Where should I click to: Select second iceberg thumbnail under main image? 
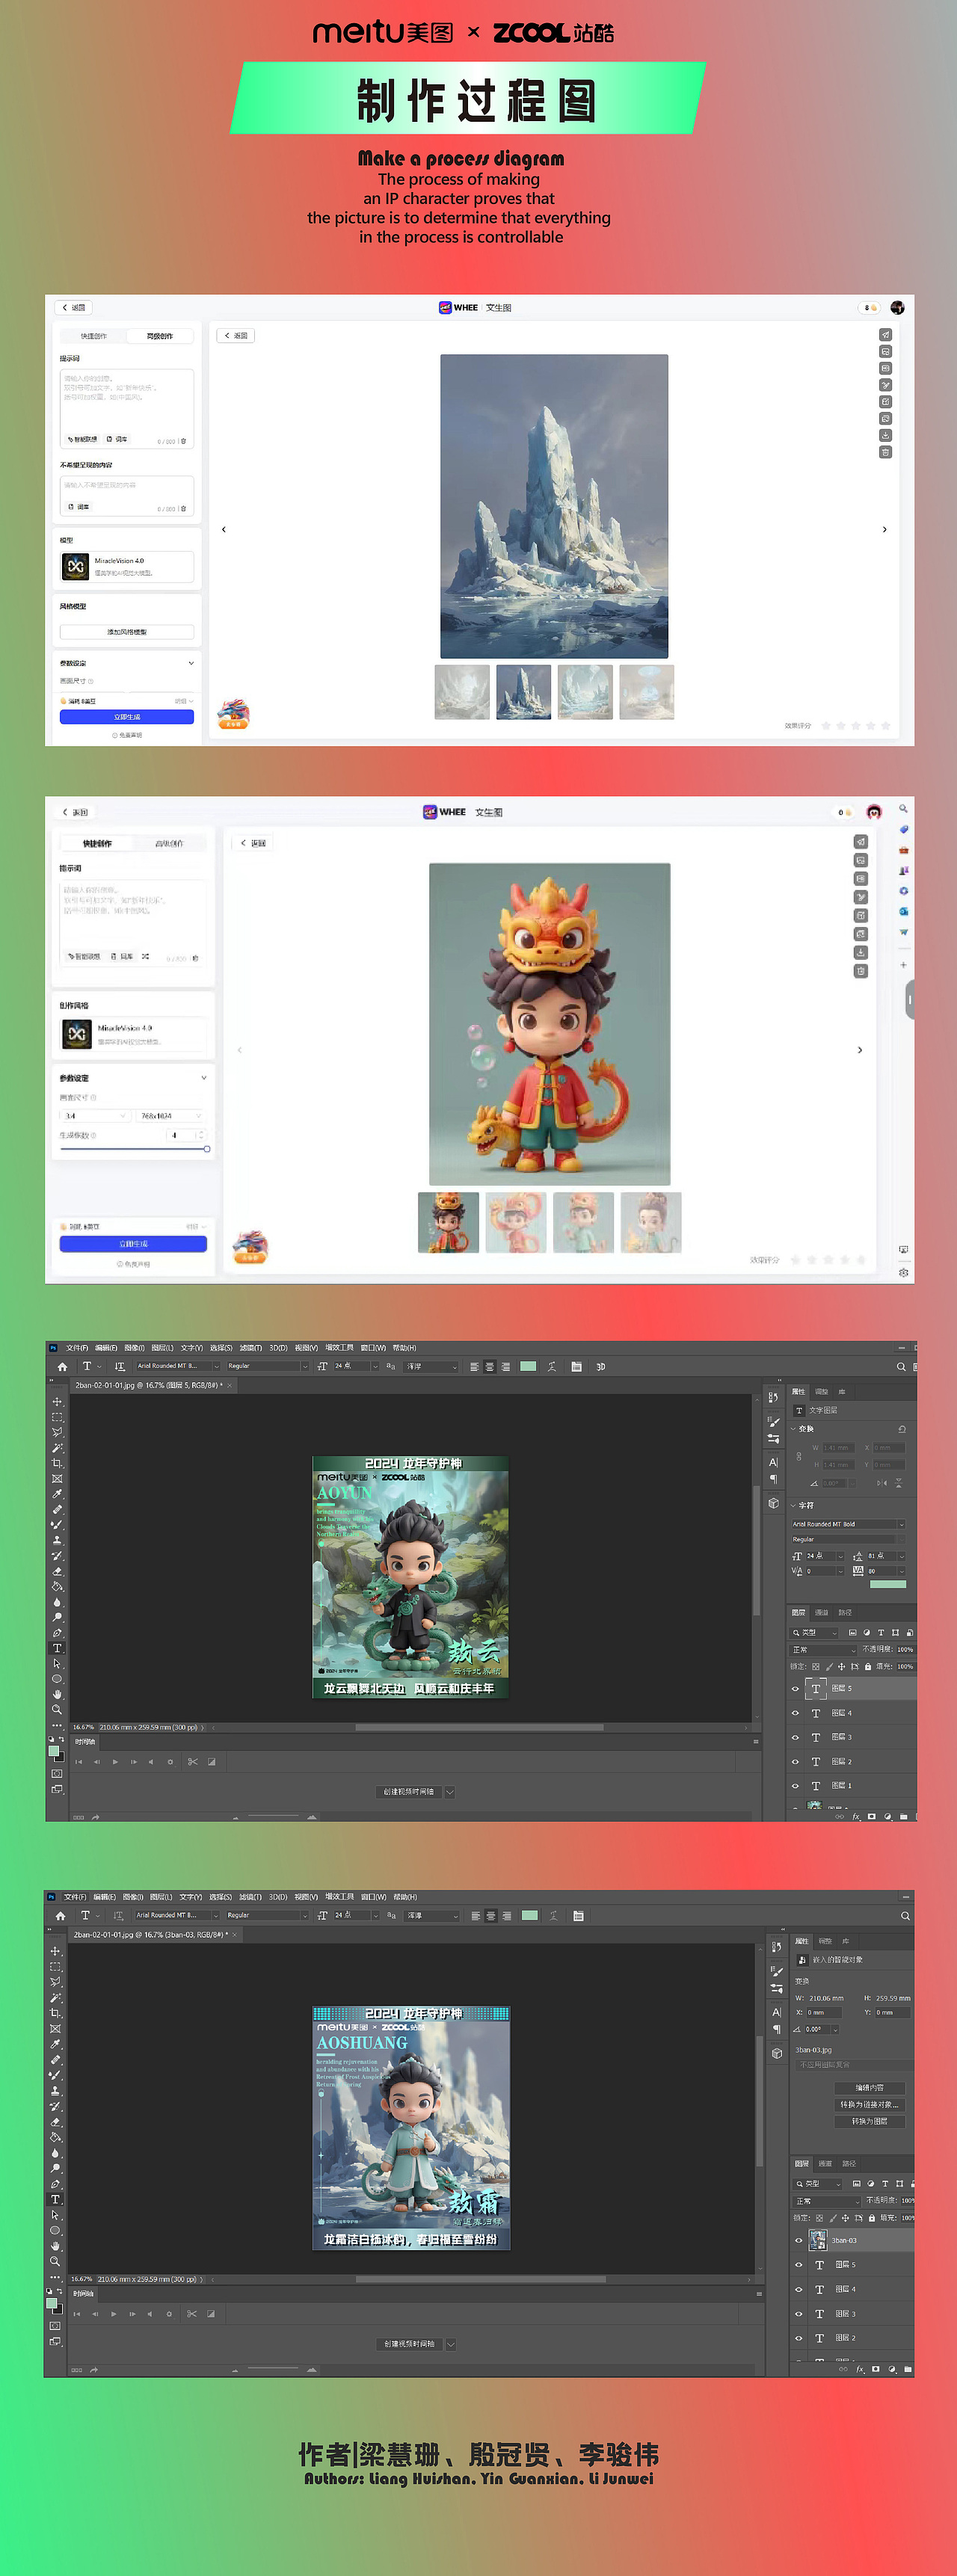523,692
